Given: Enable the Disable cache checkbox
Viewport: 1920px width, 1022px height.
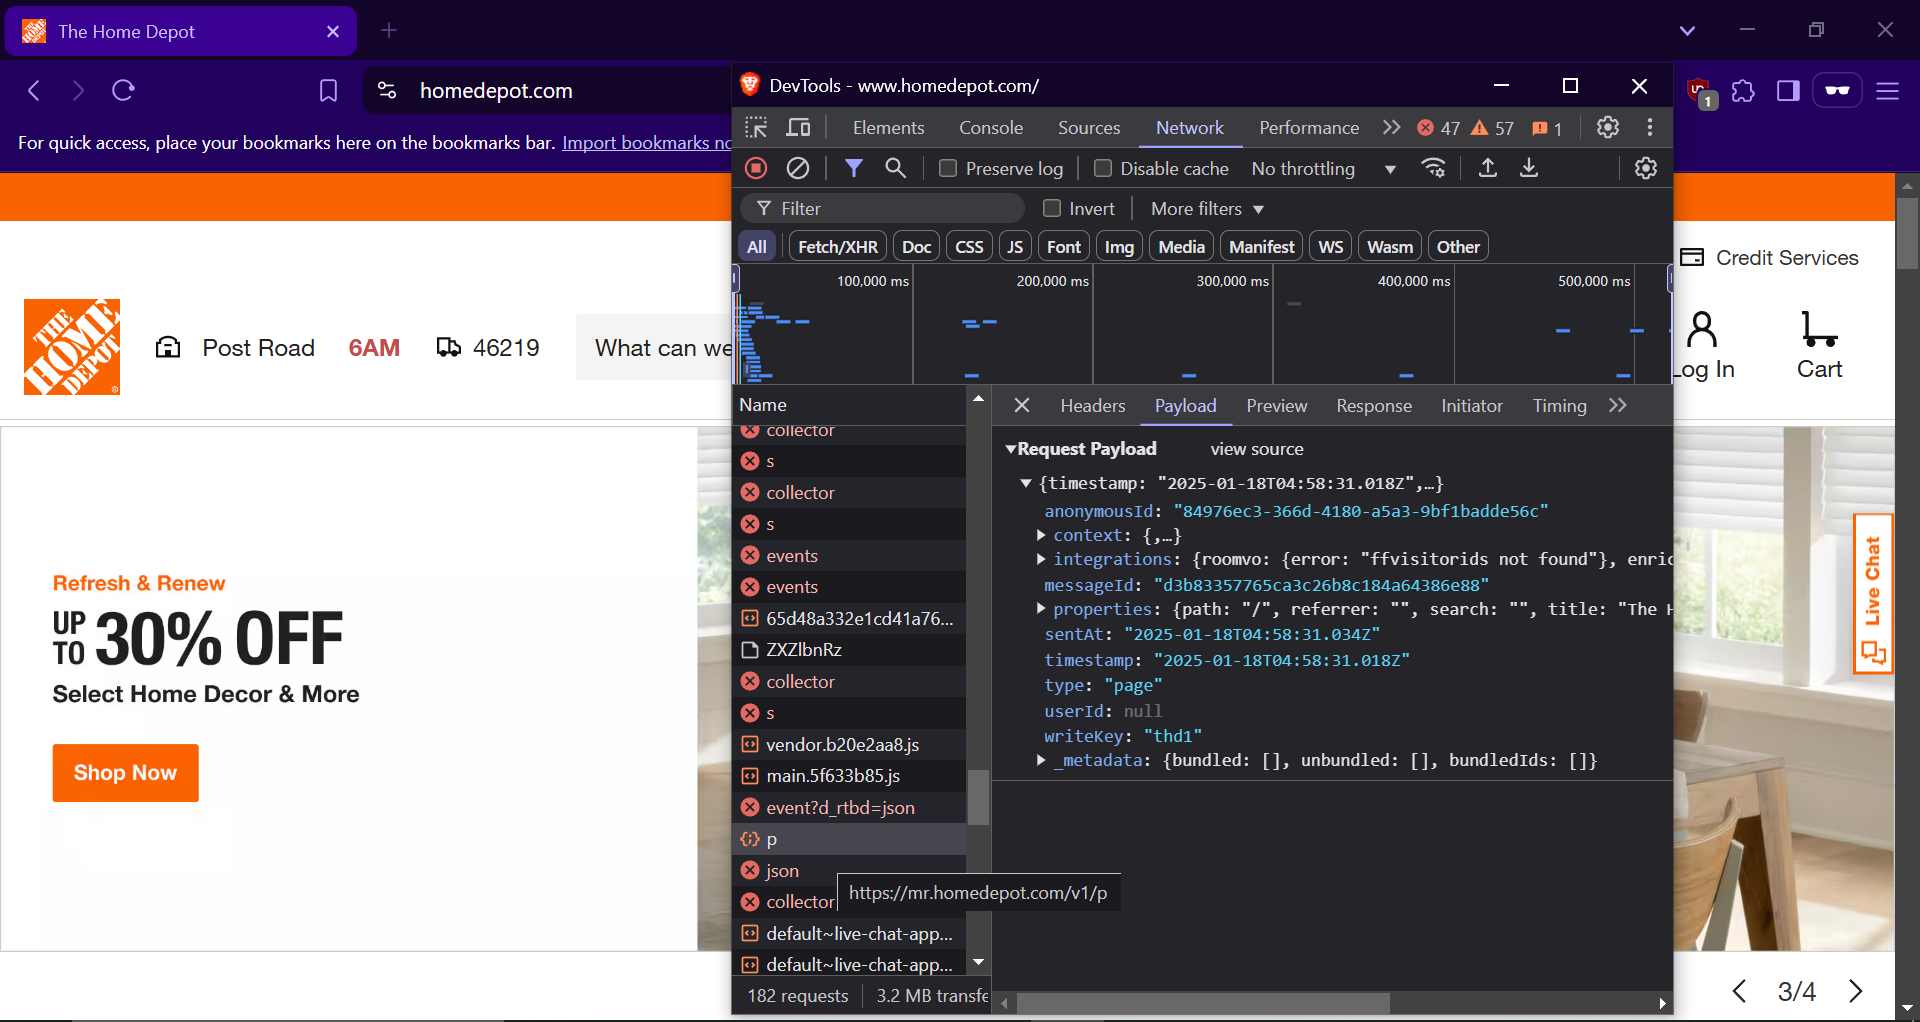Looking at the screenshot, I should tap(1103, 168).
